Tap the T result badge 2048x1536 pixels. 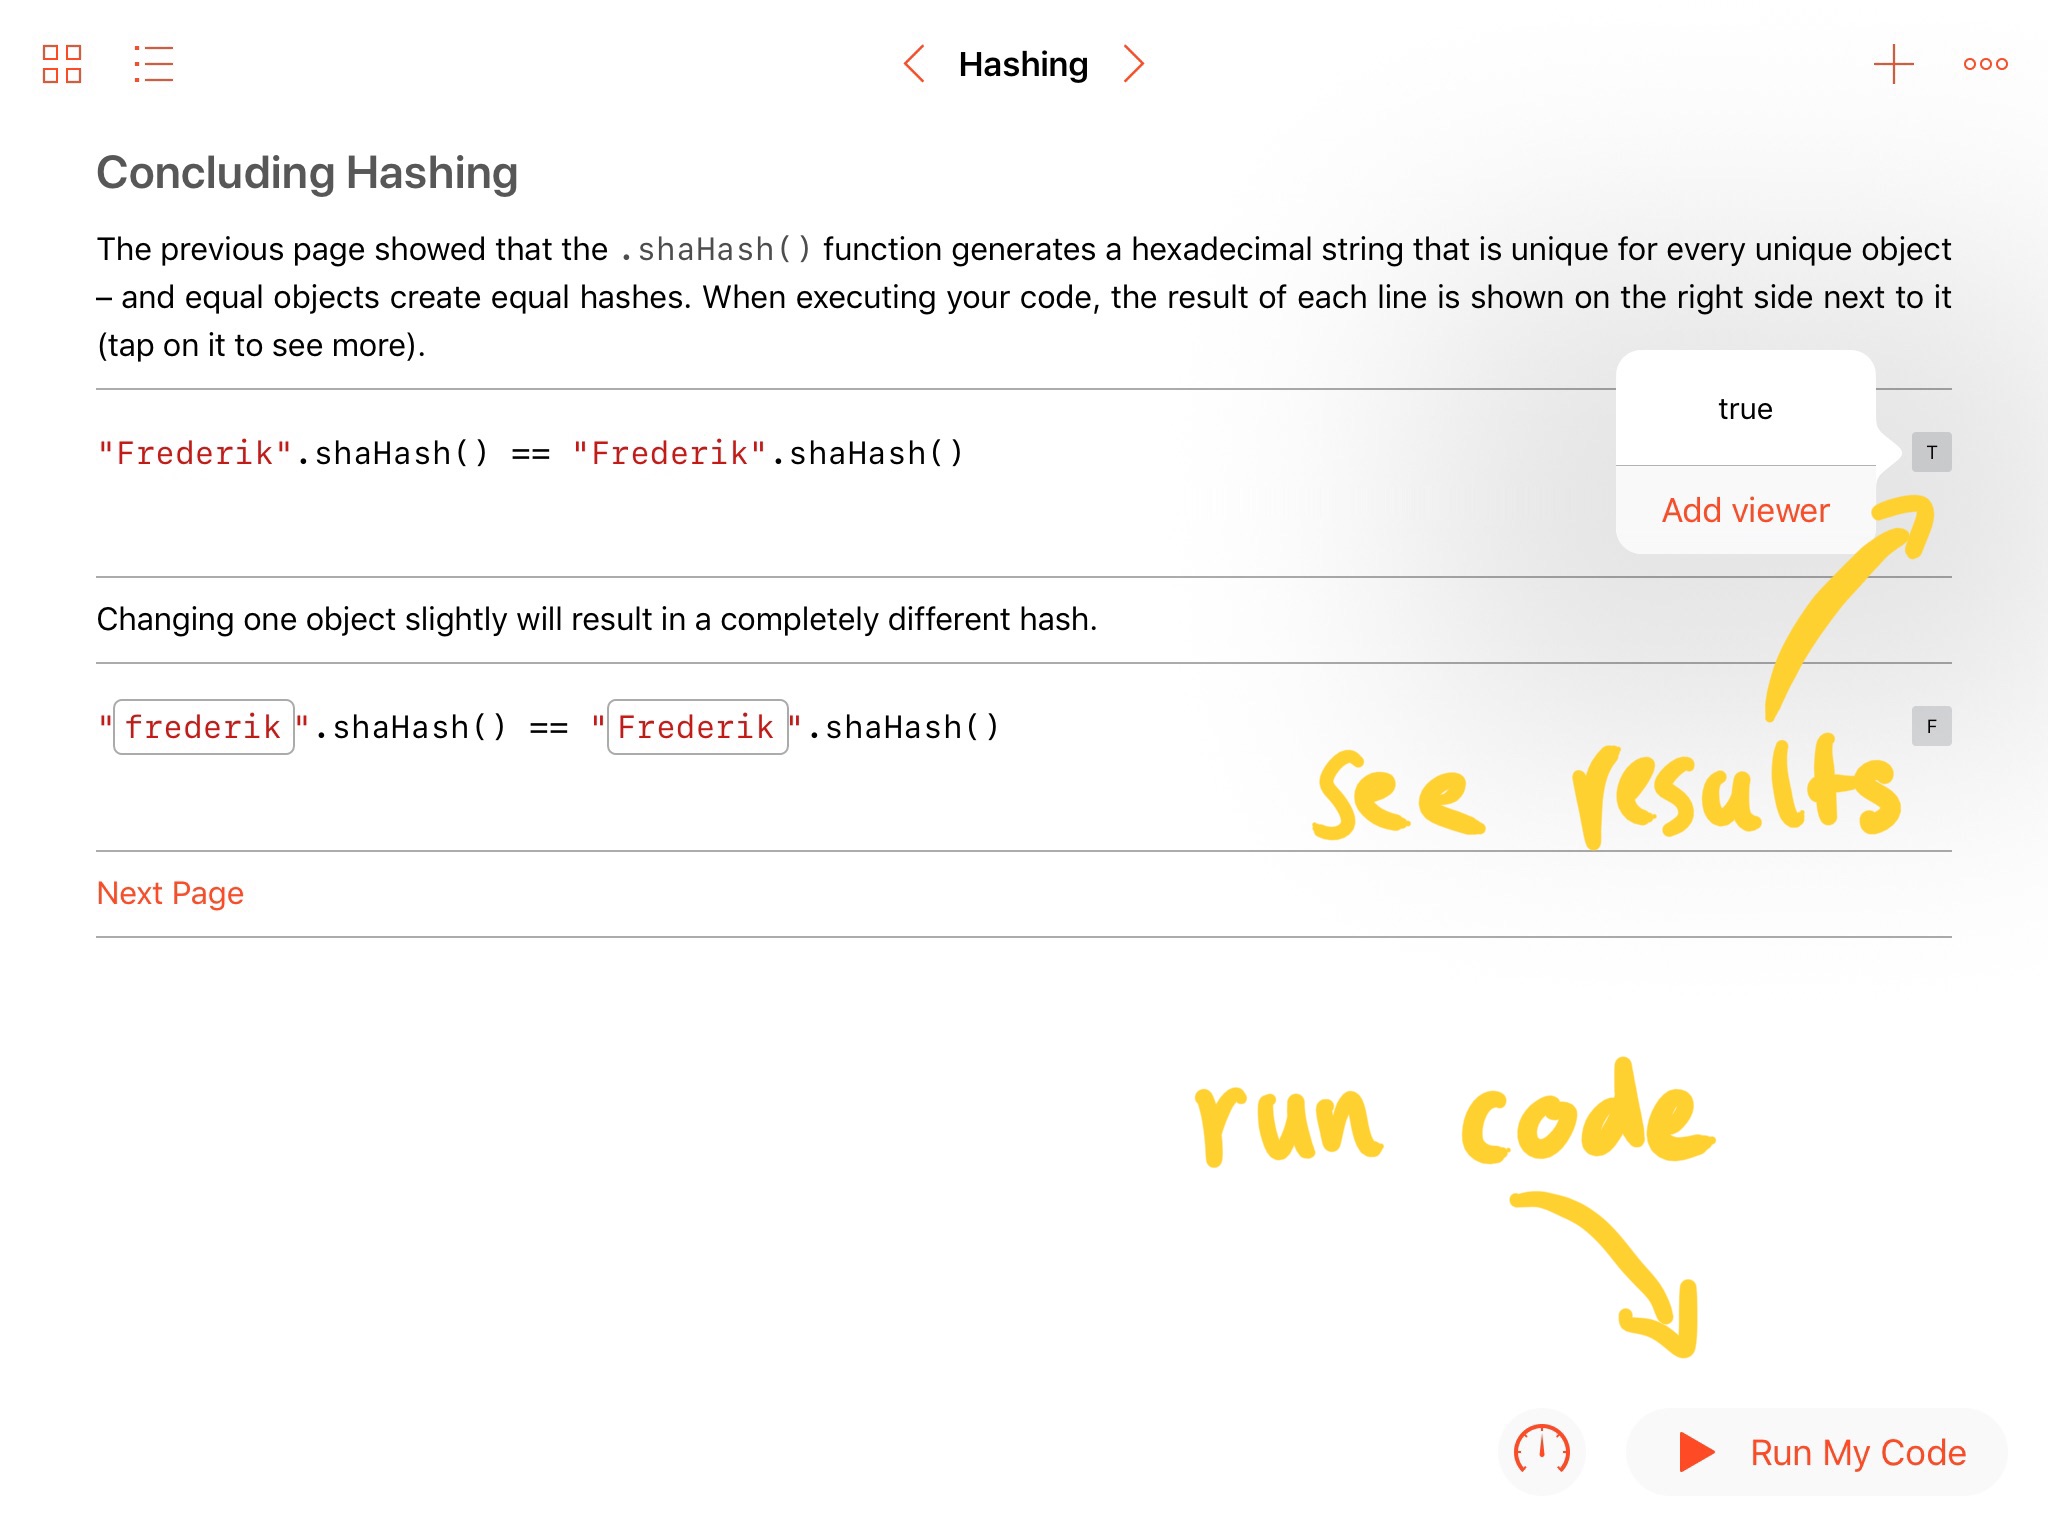[x=1931, y=453]
